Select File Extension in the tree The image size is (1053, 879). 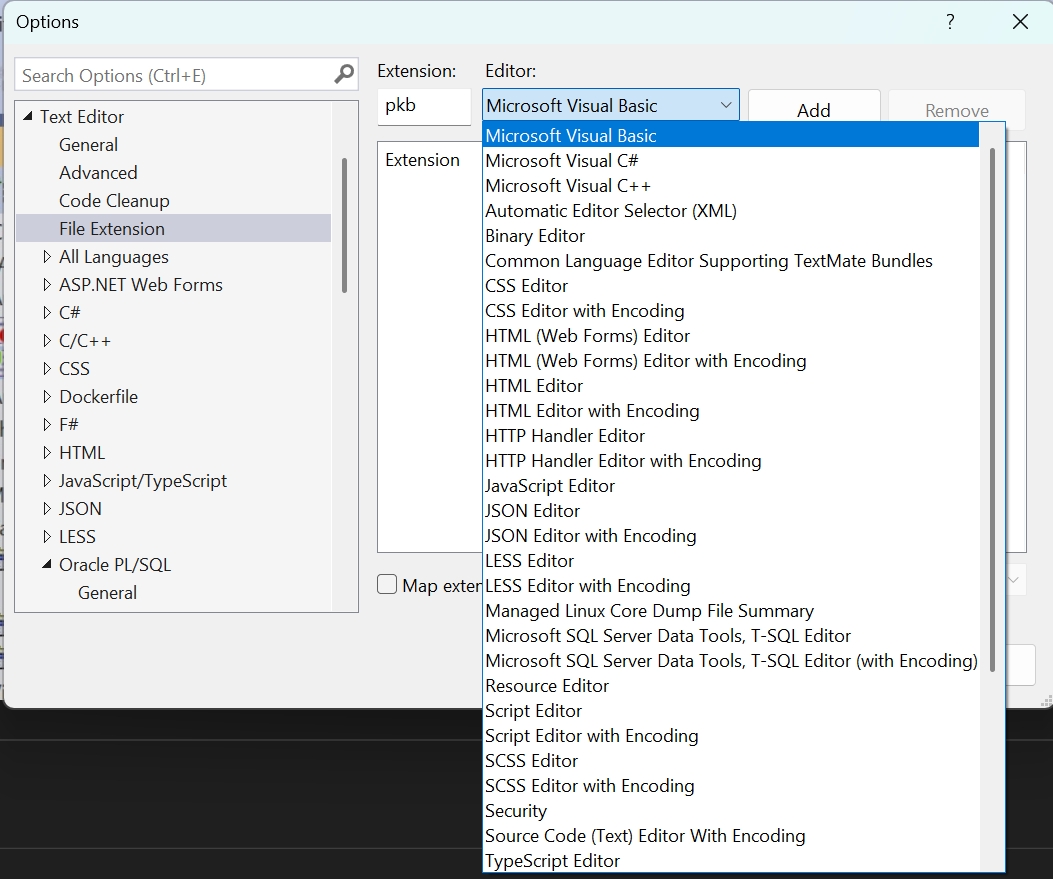click(x=173, y=228)
